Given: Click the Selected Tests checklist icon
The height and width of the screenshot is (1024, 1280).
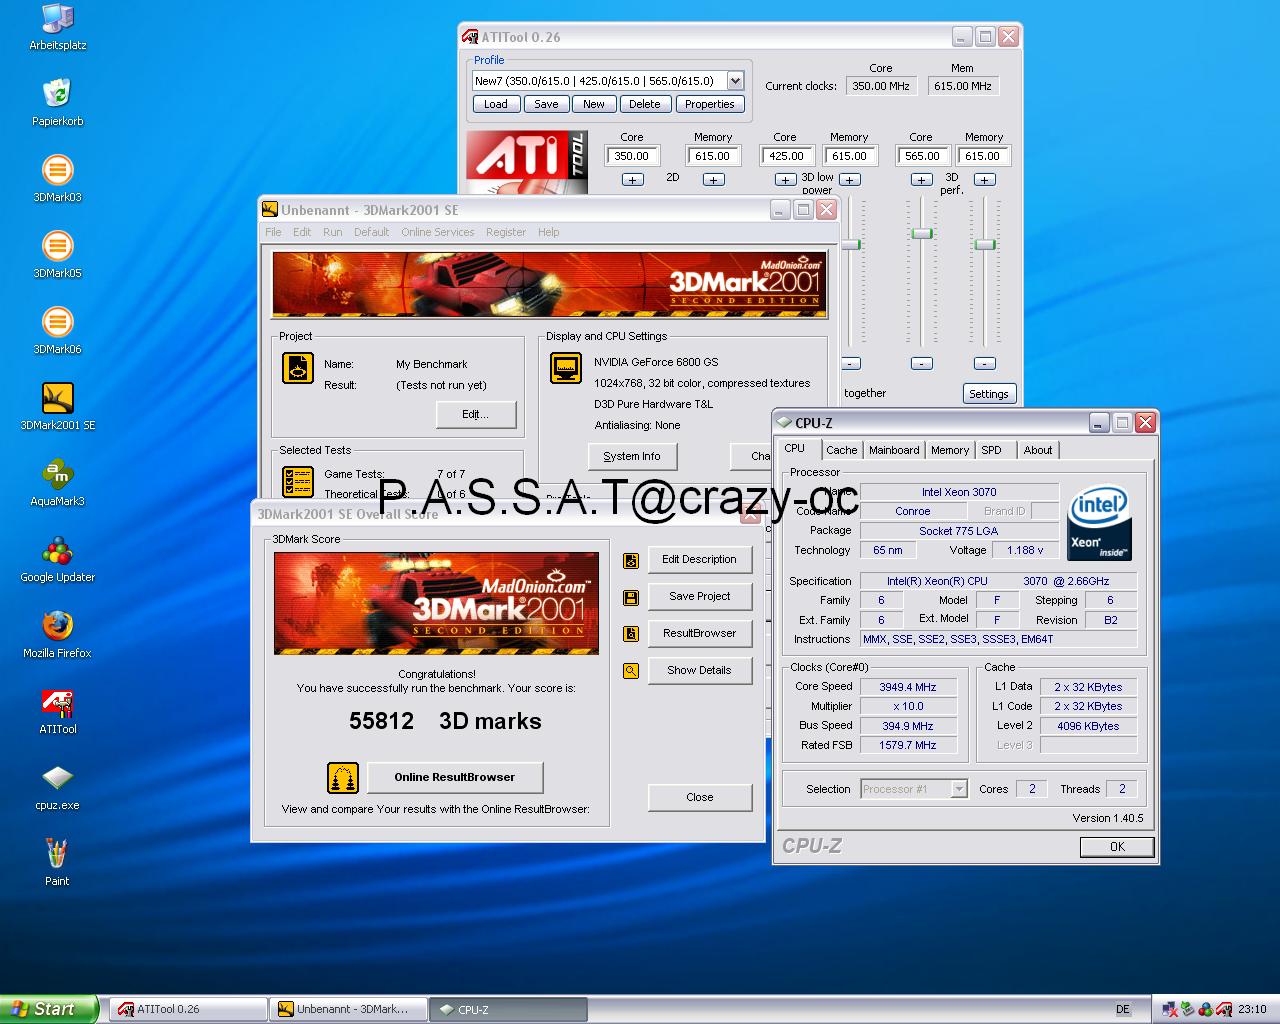Looking at the screenshot, I should (298, 481).
